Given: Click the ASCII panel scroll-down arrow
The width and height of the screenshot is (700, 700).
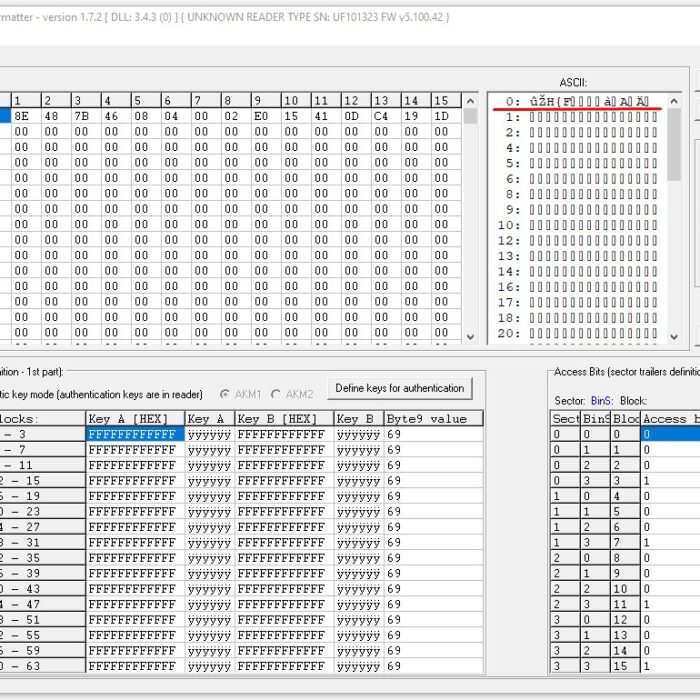Looking at the screenshot, I should click(x=674, y=337).
